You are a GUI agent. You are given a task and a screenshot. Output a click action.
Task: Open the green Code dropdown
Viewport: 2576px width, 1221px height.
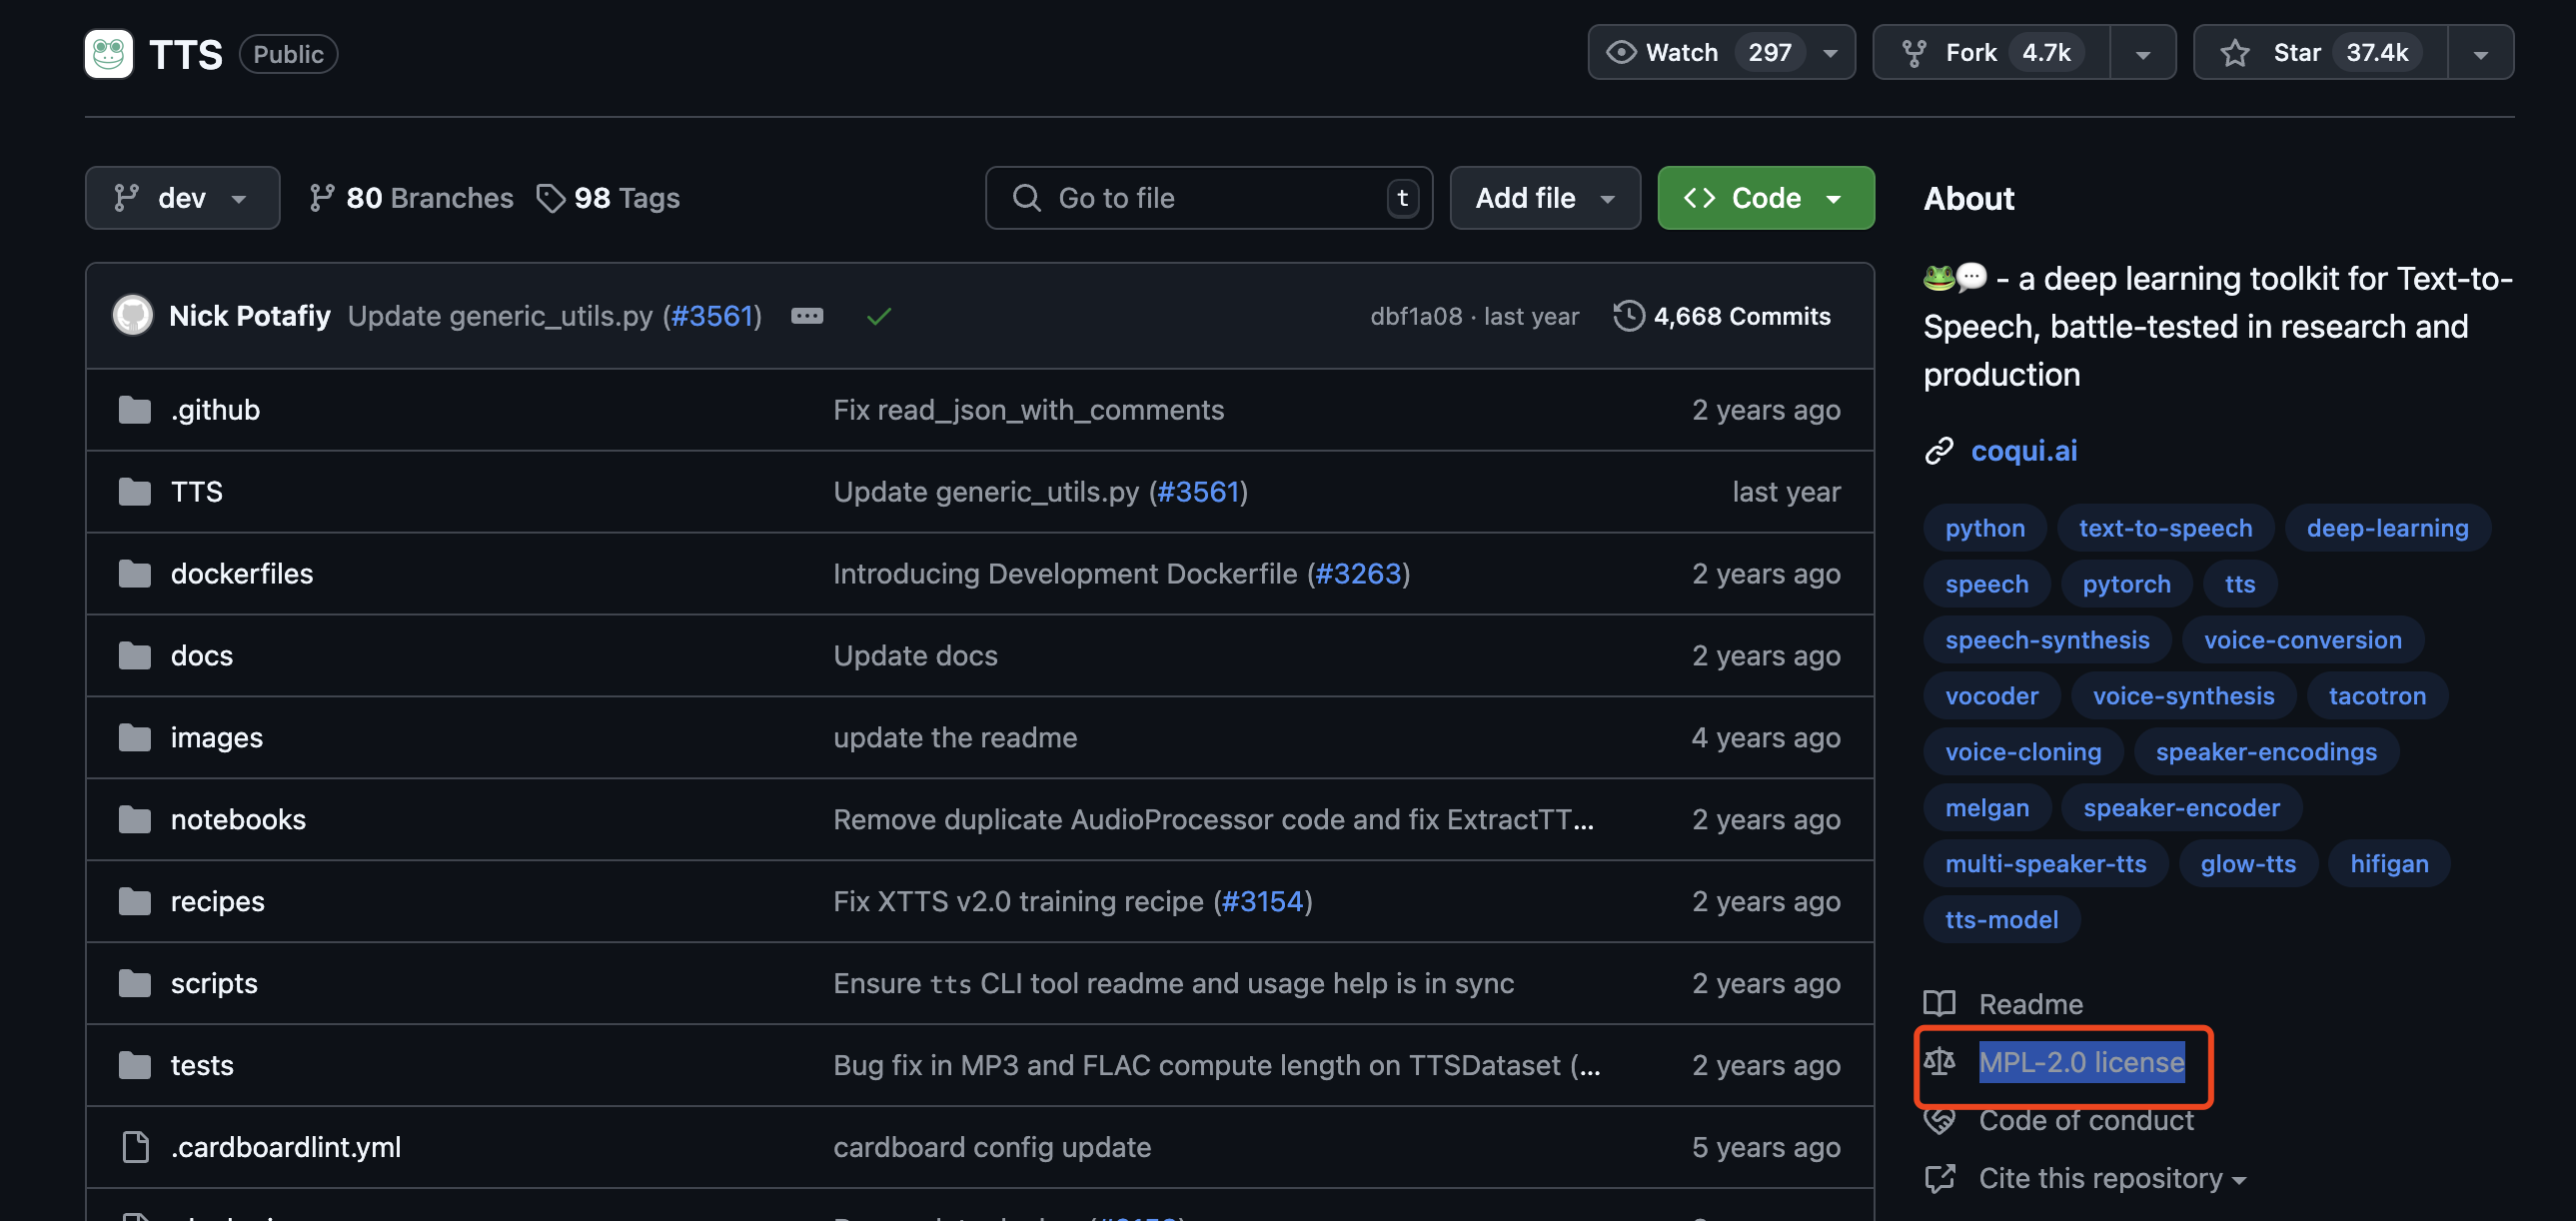(1765, 198)
